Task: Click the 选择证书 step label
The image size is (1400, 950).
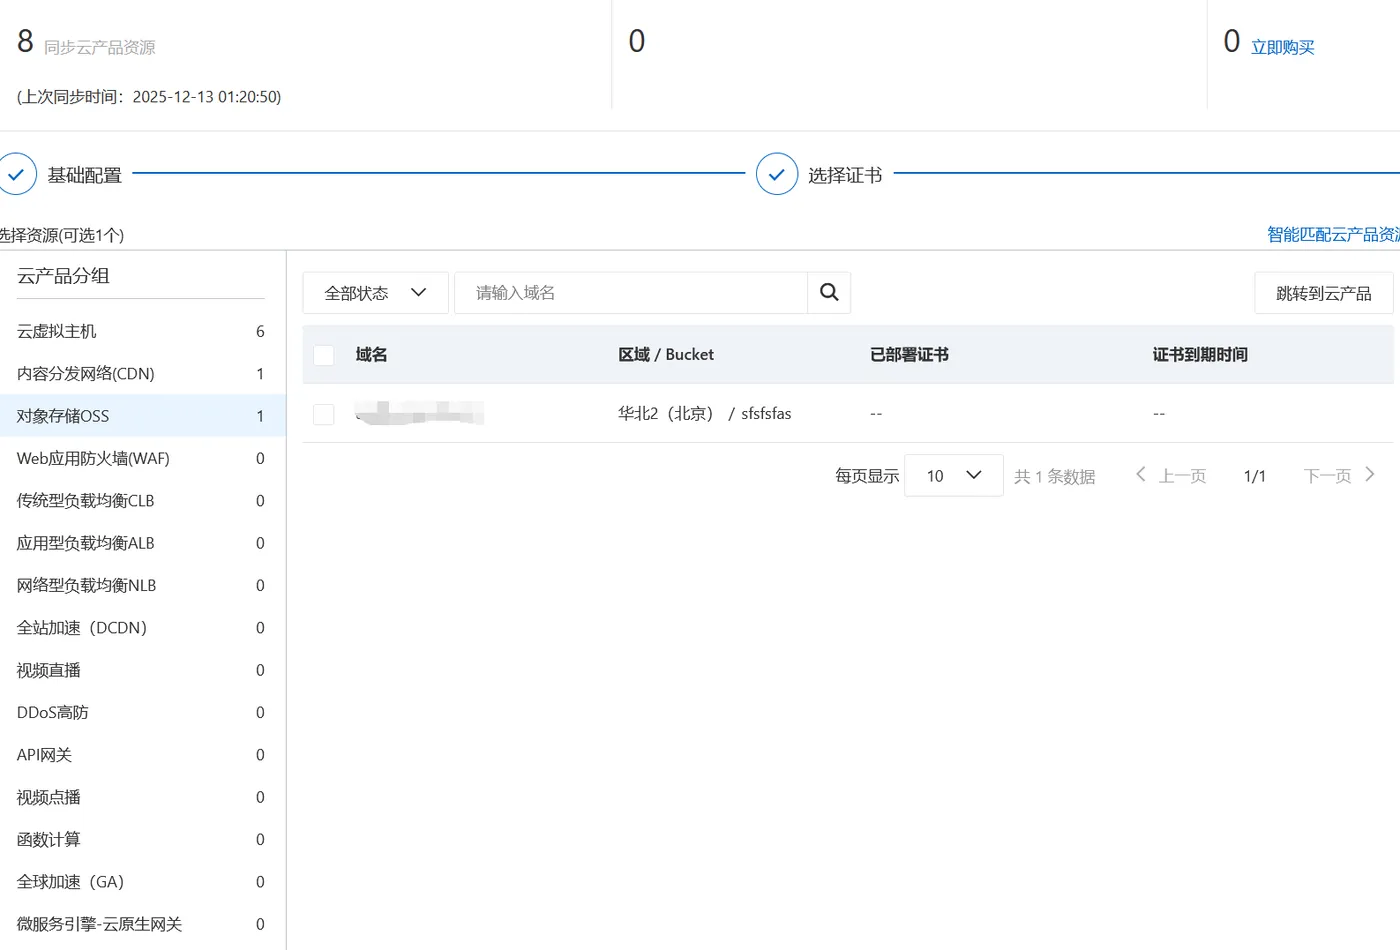Action: coord(845,175)
